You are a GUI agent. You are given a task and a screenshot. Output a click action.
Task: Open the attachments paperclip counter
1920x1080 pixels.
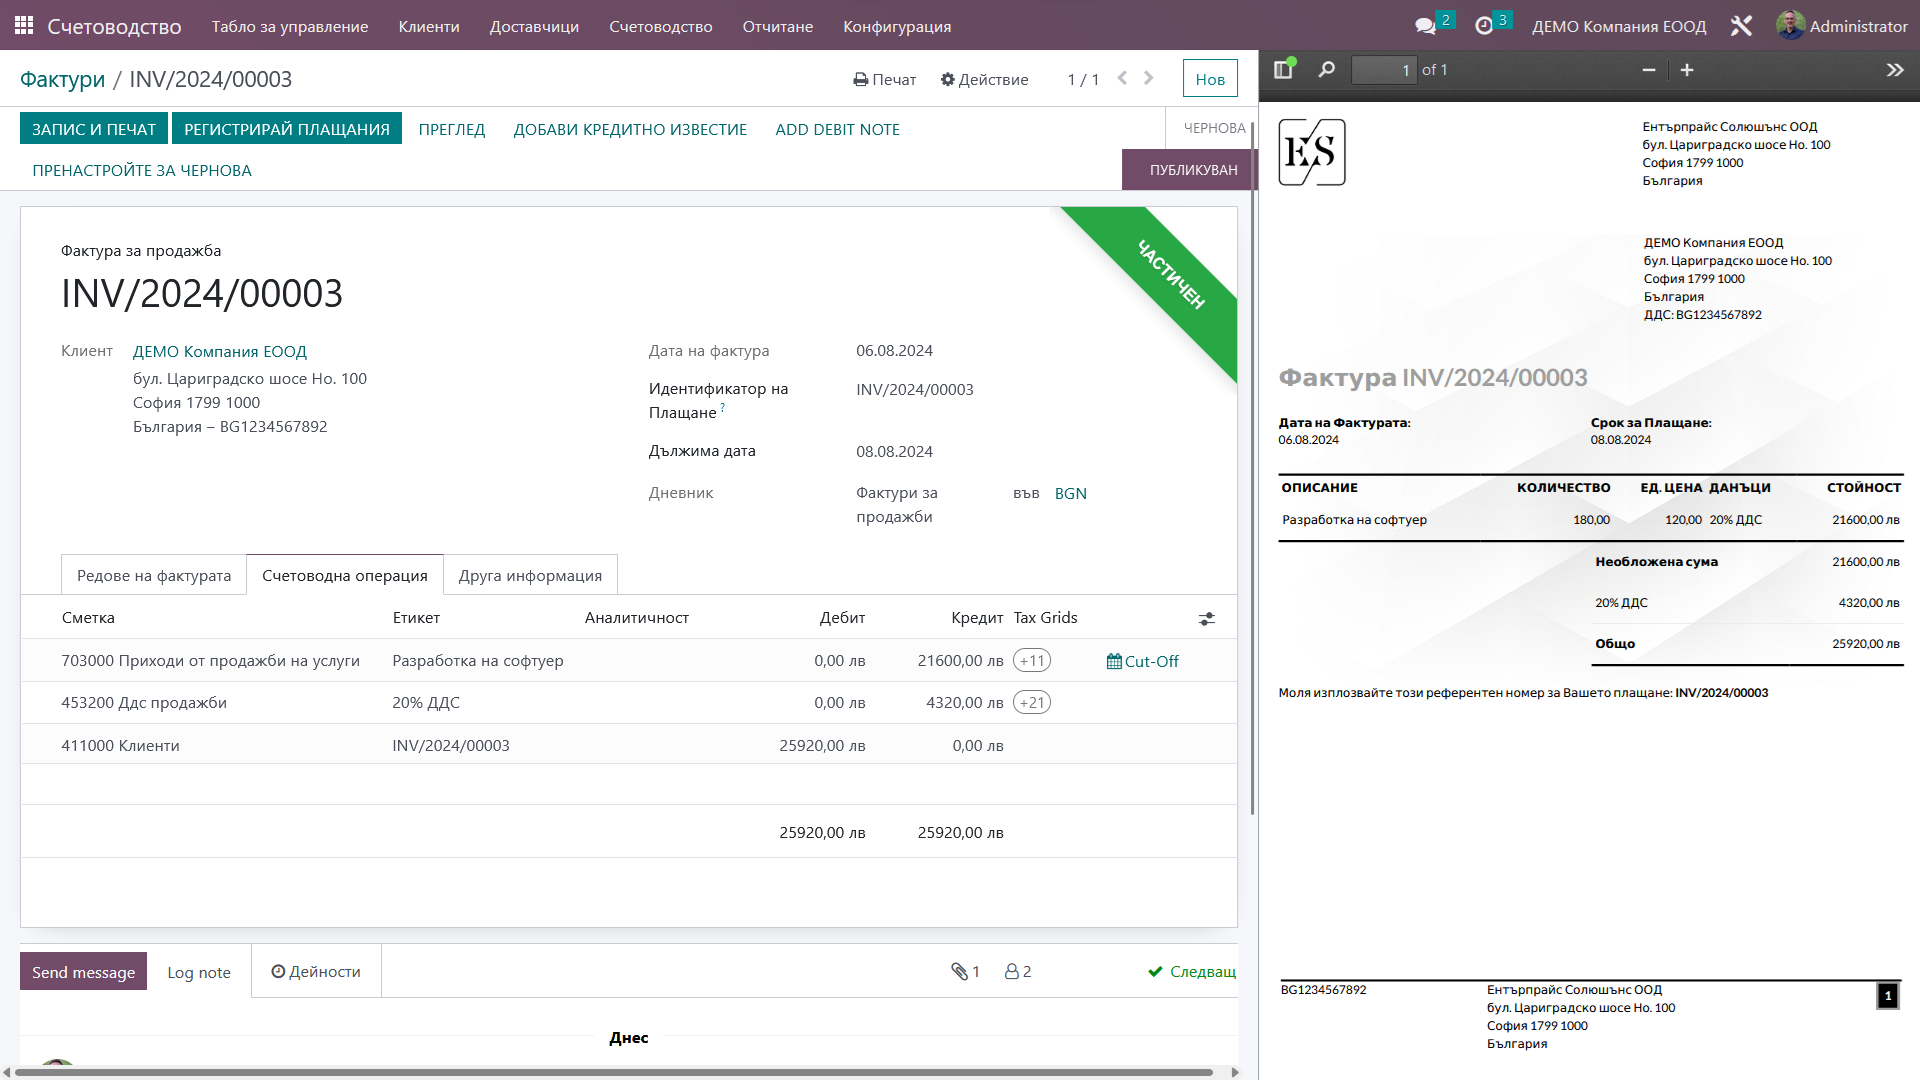(x=965, y=971)
